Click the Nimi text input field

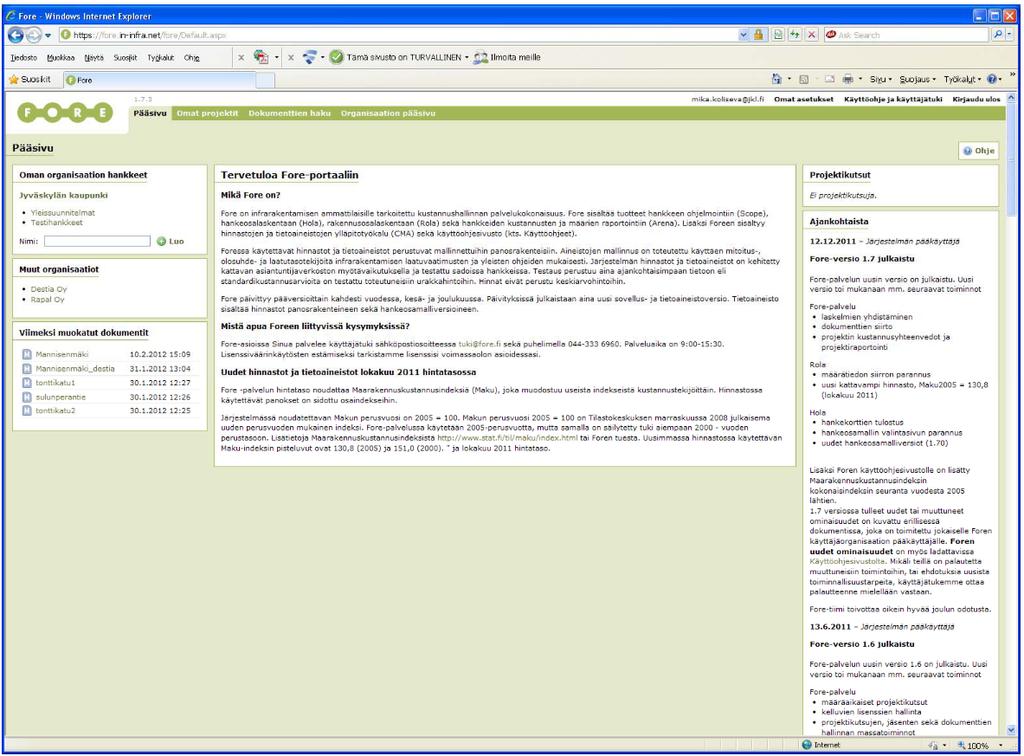pos(97,242)
